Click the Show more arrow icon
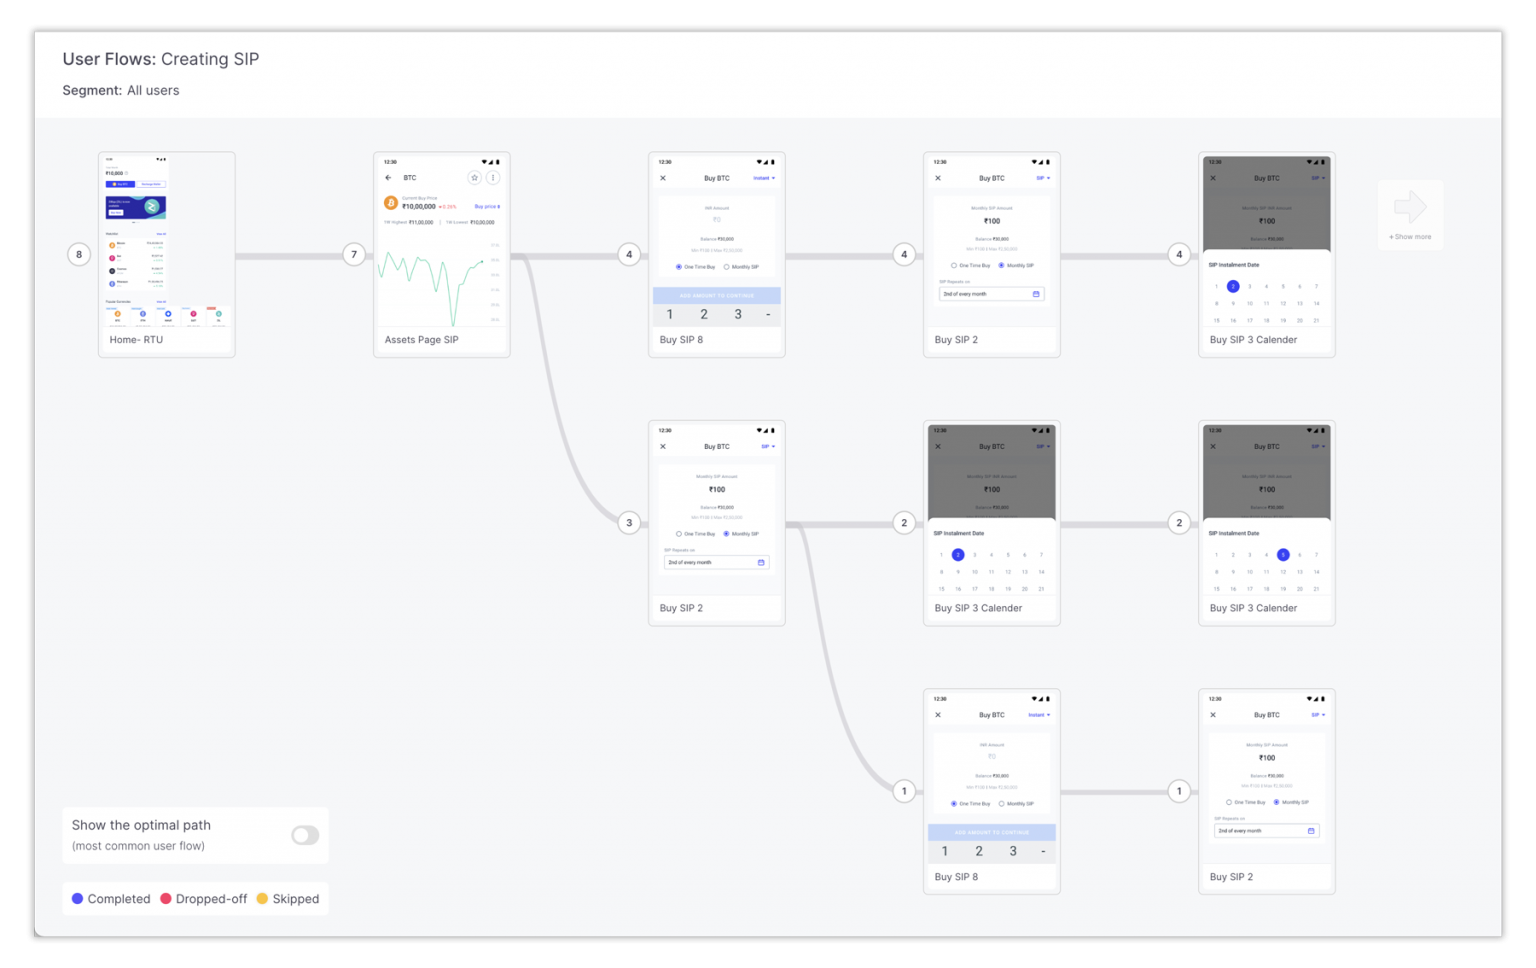This screenshot has width=1536, height=968. click(x=1410, y=208)
